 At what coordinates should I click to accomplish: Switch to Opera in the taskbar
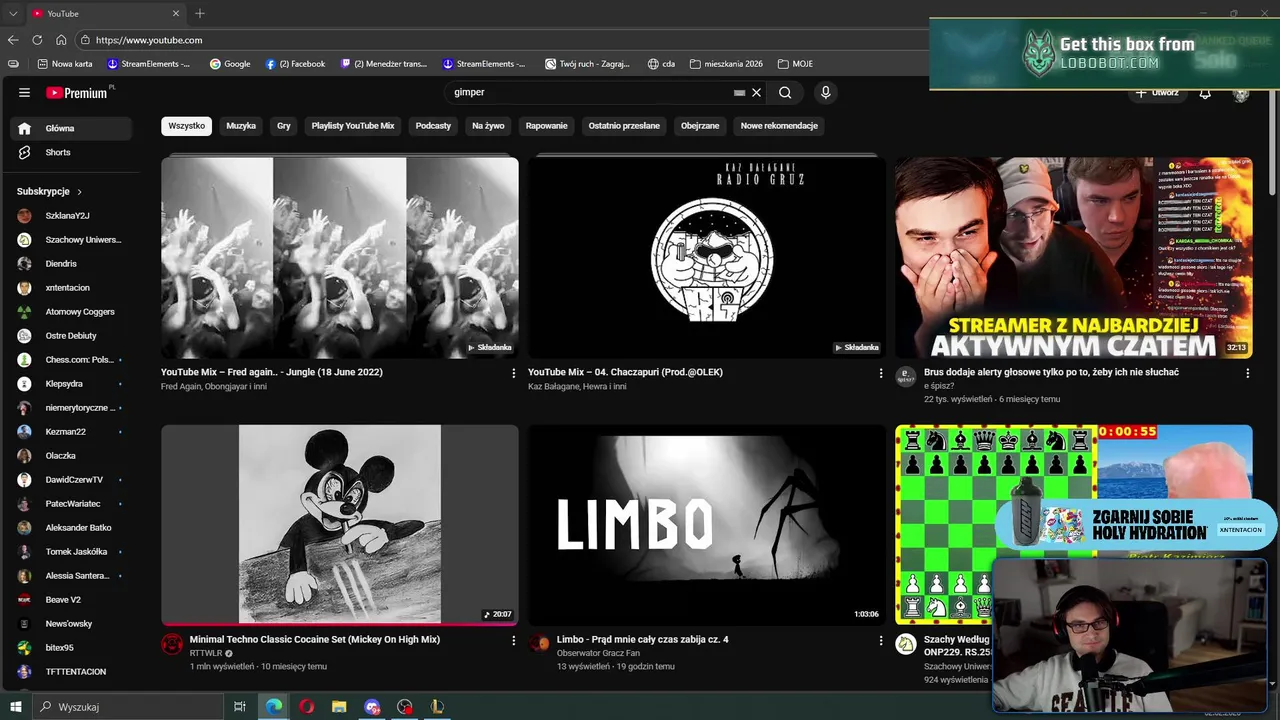click(x=306, y=707)
